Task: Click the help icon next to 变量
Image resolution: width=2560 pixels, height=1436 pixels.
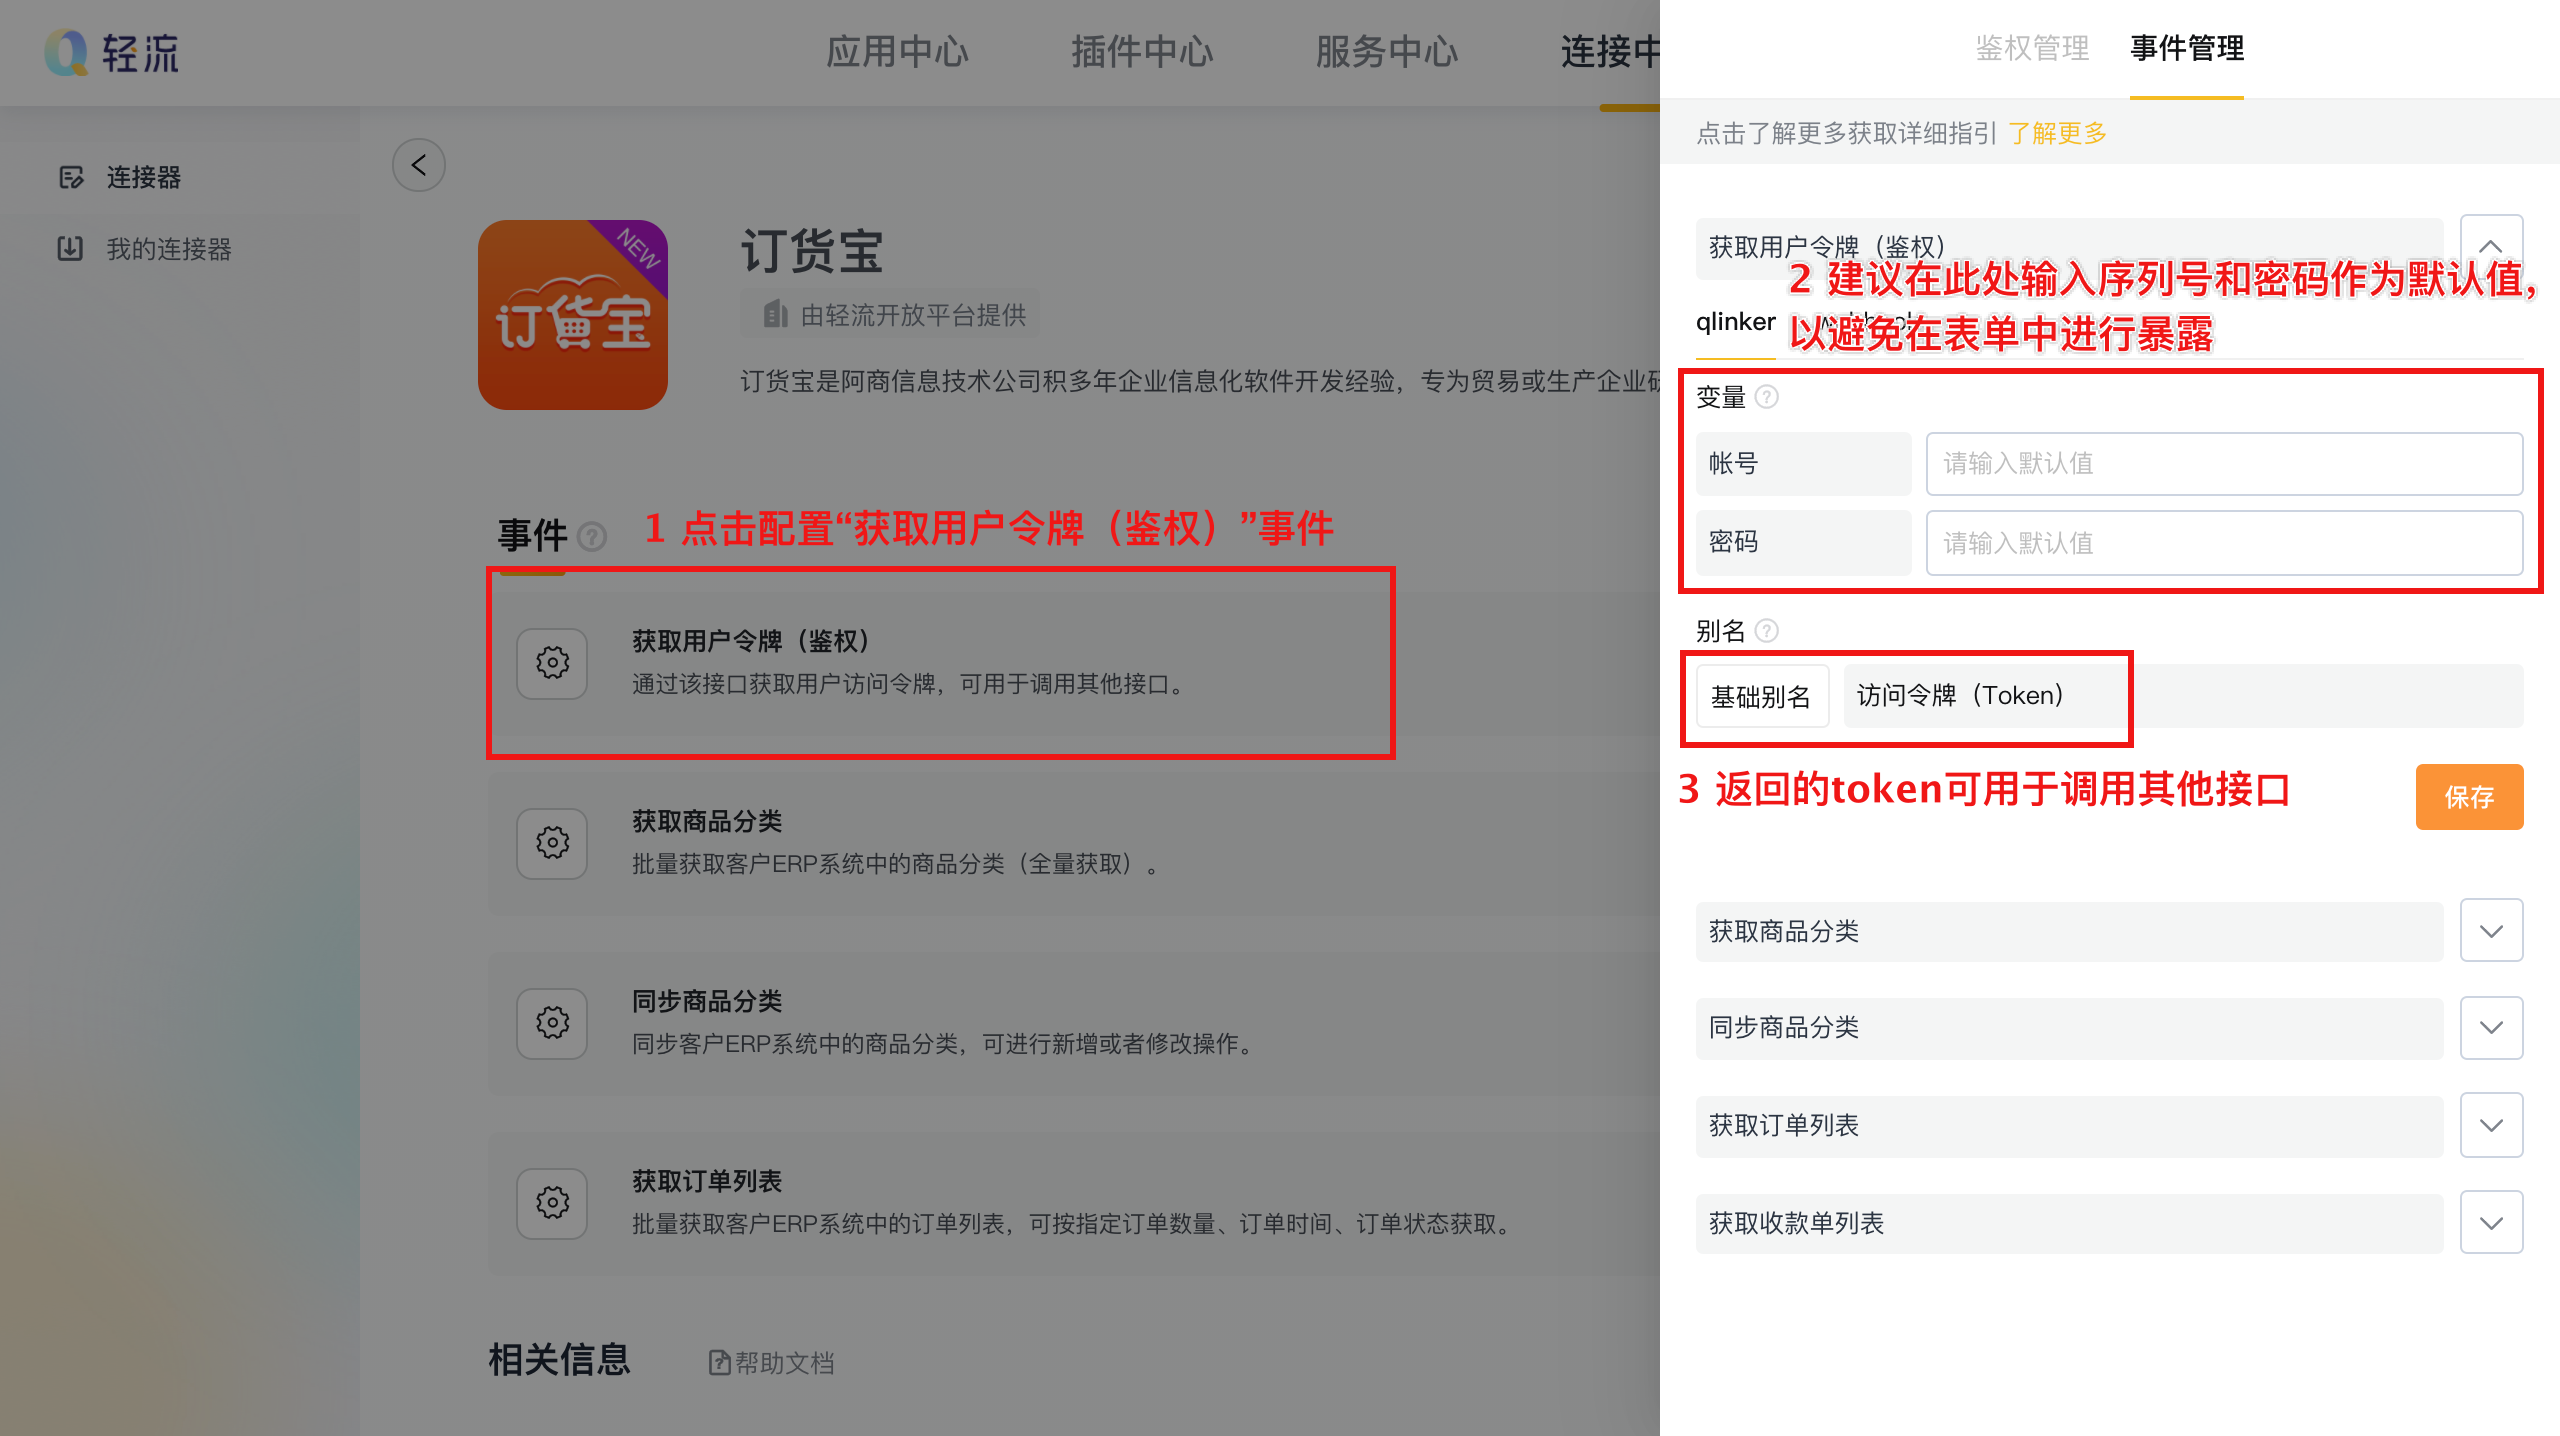Action: click(1767, 397)
